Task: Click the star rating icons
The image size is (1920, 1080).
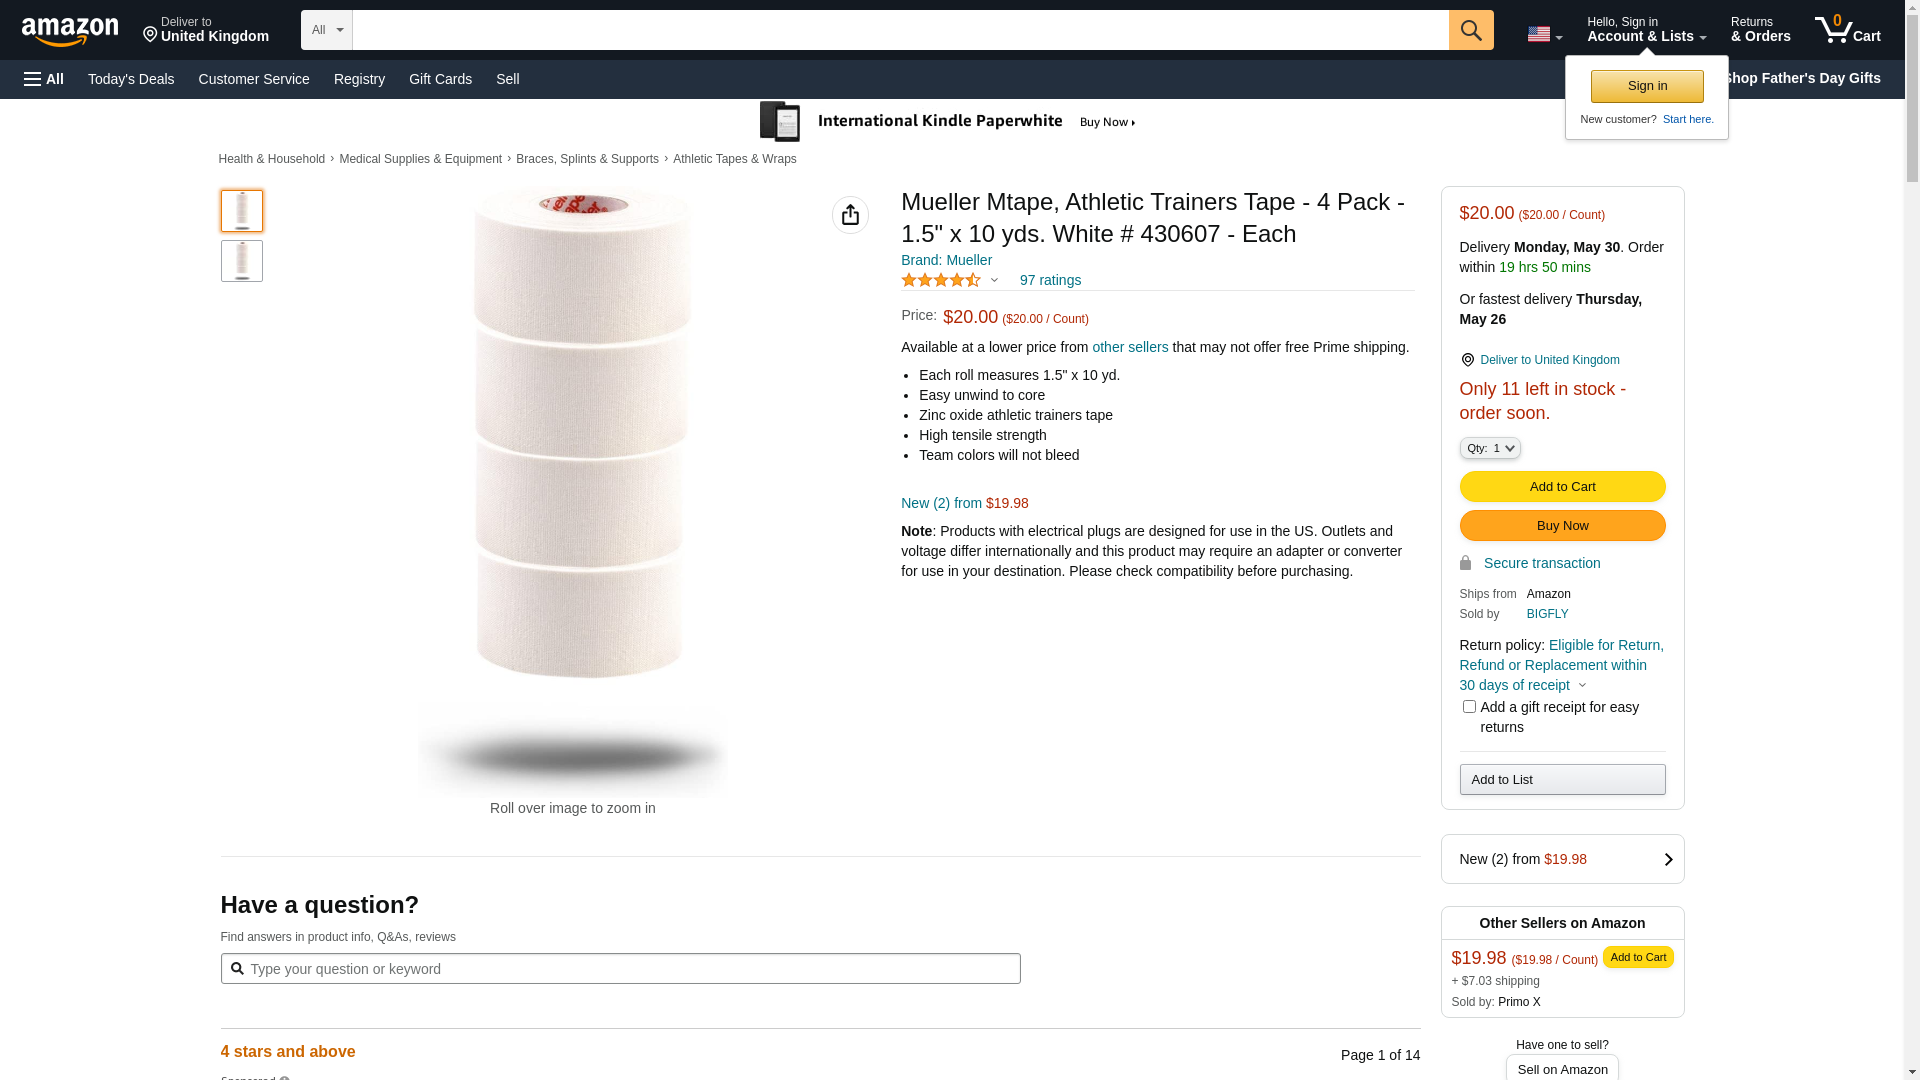Action: (x=941, y=281)
